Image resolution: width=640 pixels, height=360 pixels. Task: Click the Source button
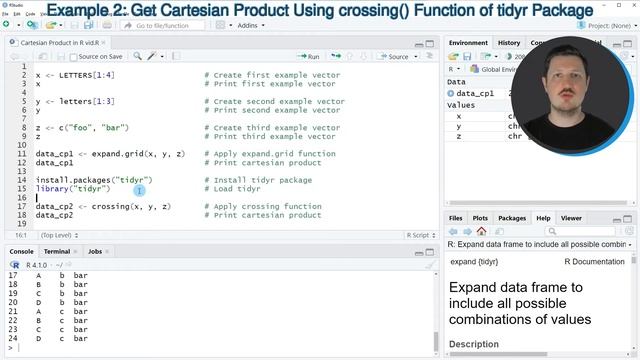(394, 56)
